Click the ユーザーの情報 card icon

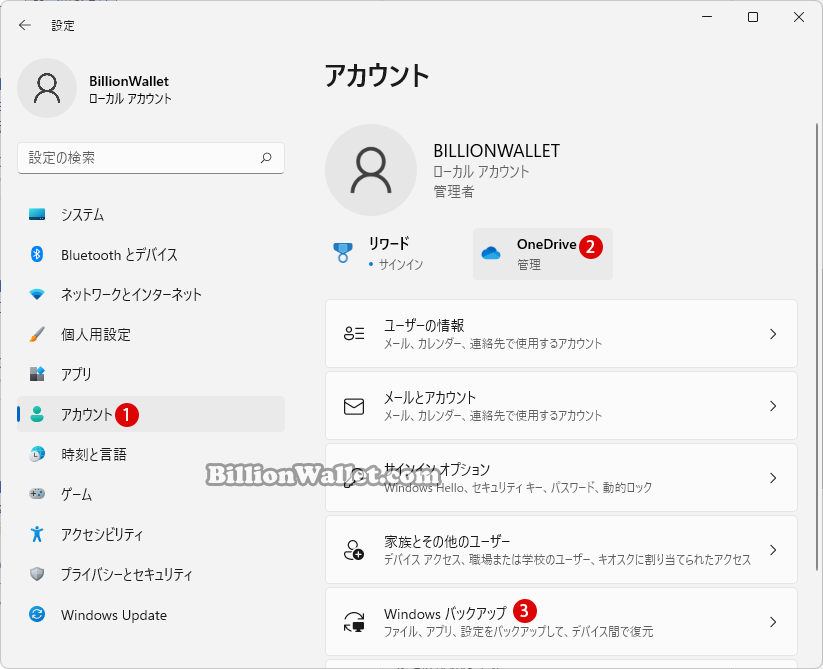pos(354,333)
